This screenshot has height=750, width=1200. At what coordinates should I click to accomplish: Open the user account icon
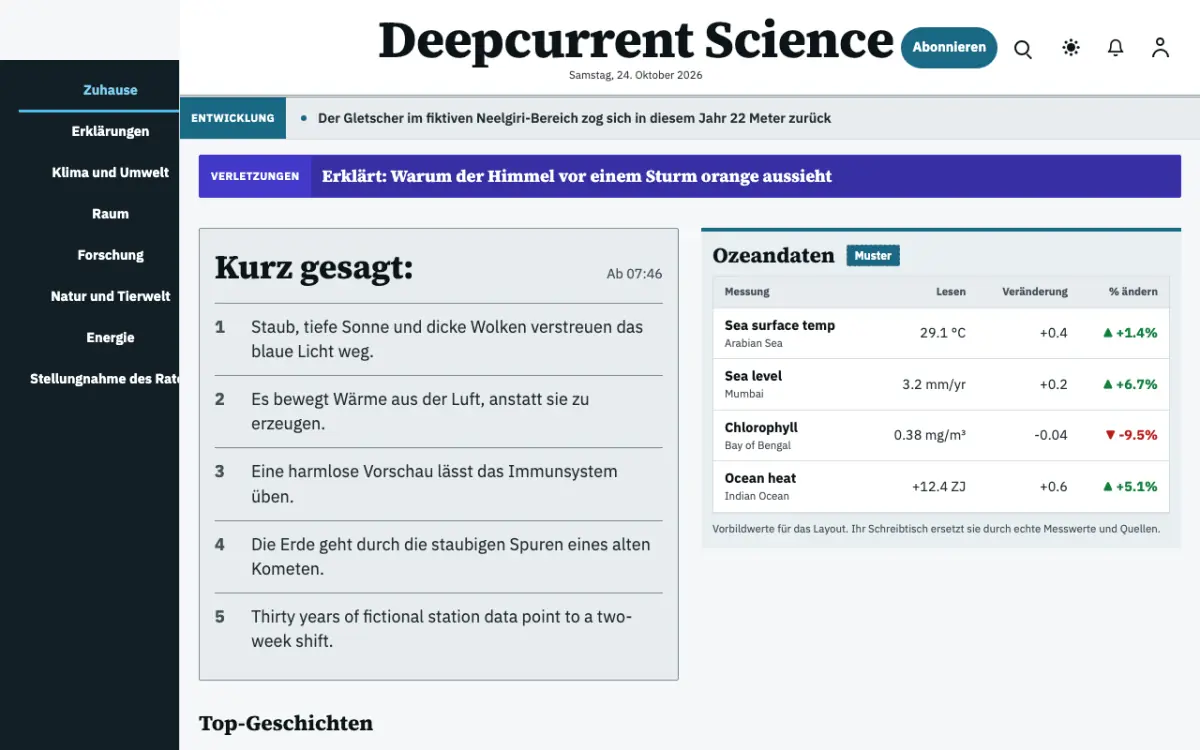[1160, 47]
